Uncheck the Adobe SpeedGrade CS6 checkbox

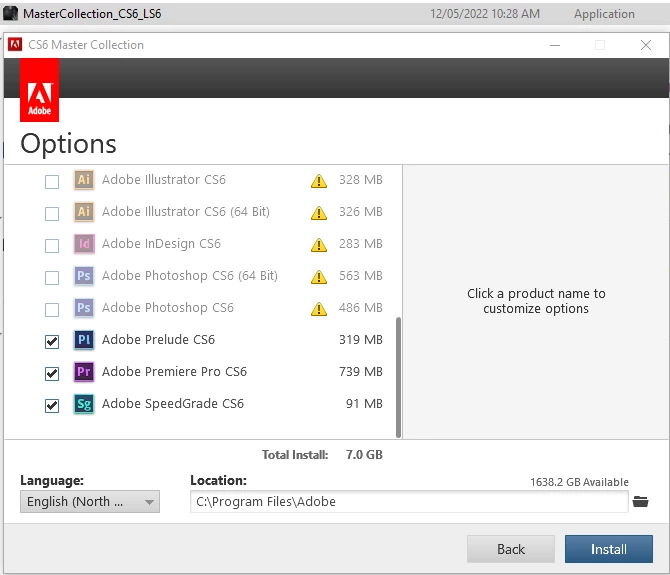(52, 405)
